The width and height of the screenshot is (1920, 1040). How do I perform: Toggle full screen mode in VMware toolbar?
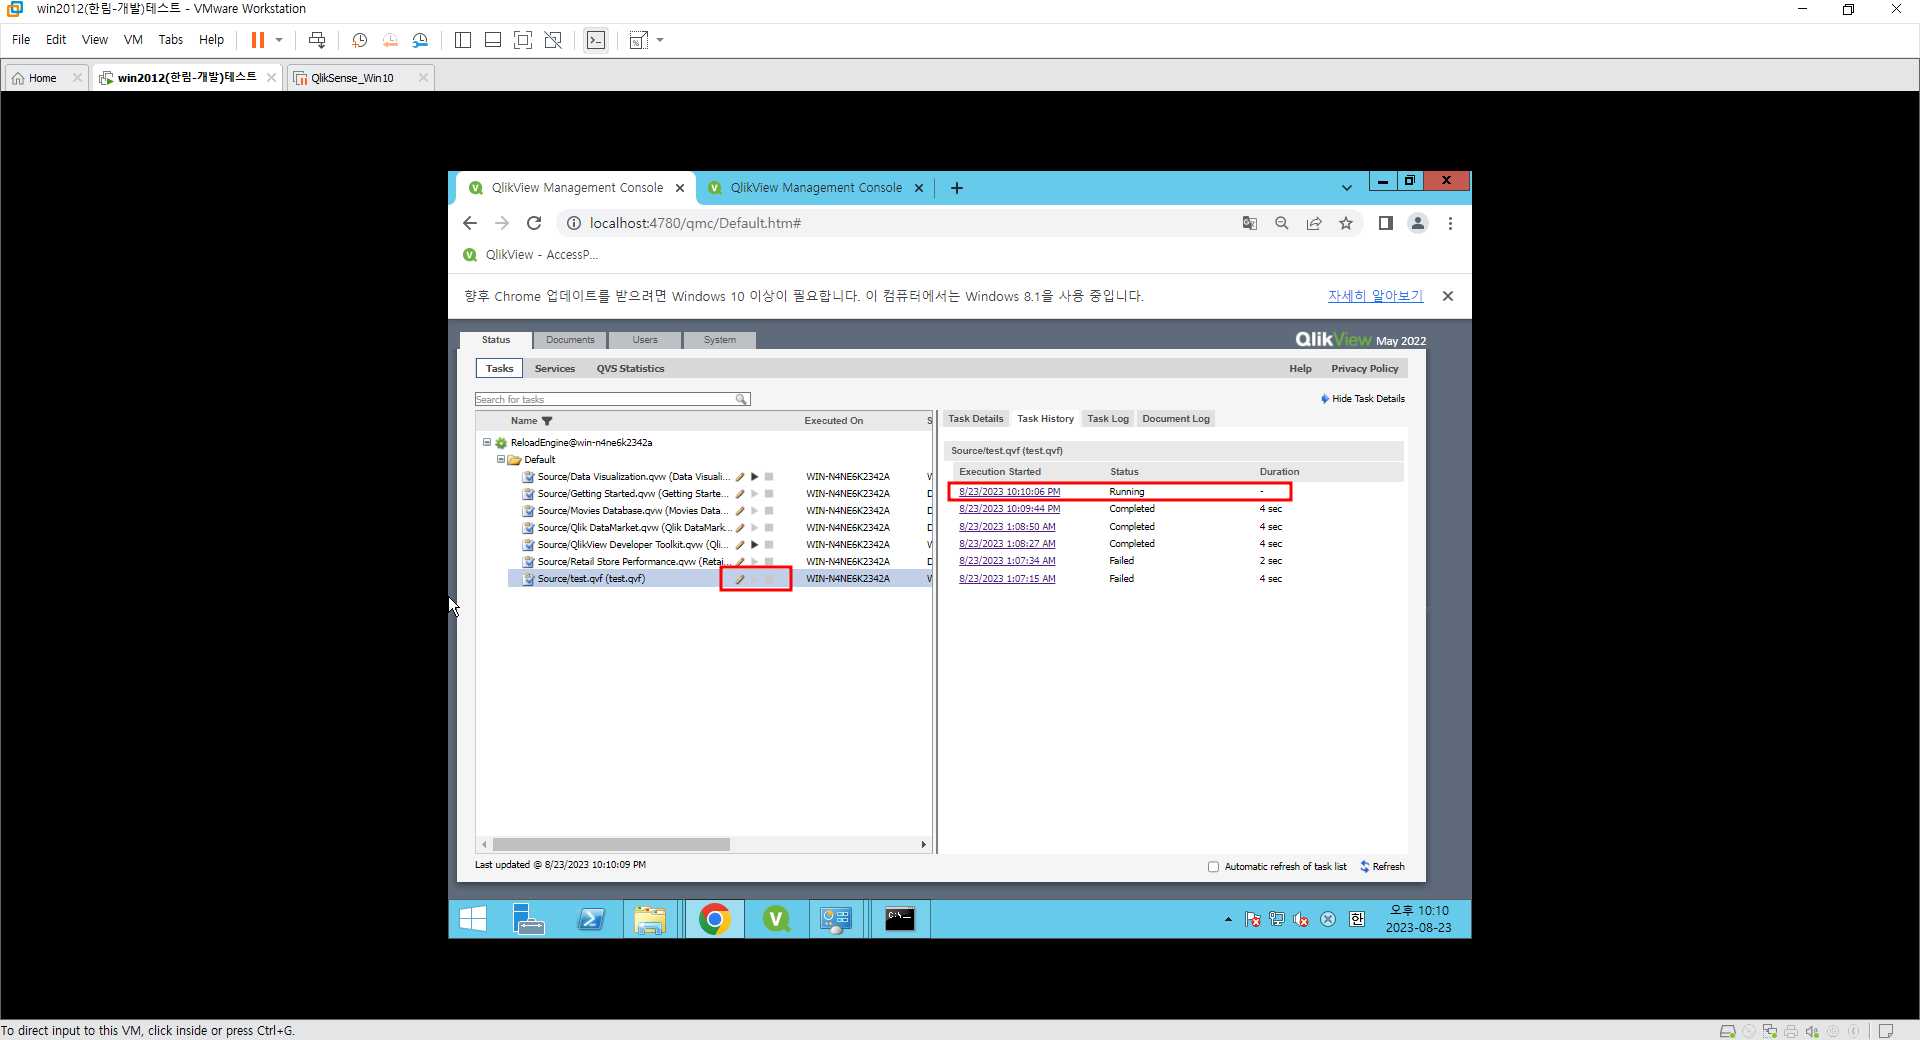(x=523, y=40)
